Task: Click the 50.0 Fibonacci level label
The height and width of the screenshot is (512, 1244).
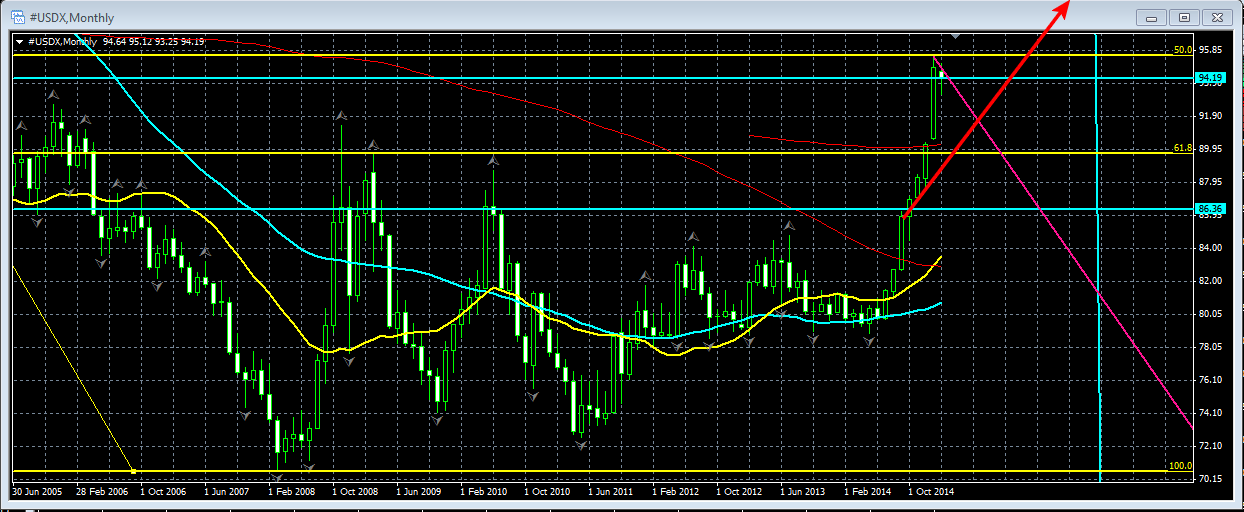Action: [x=1182, y=49]
